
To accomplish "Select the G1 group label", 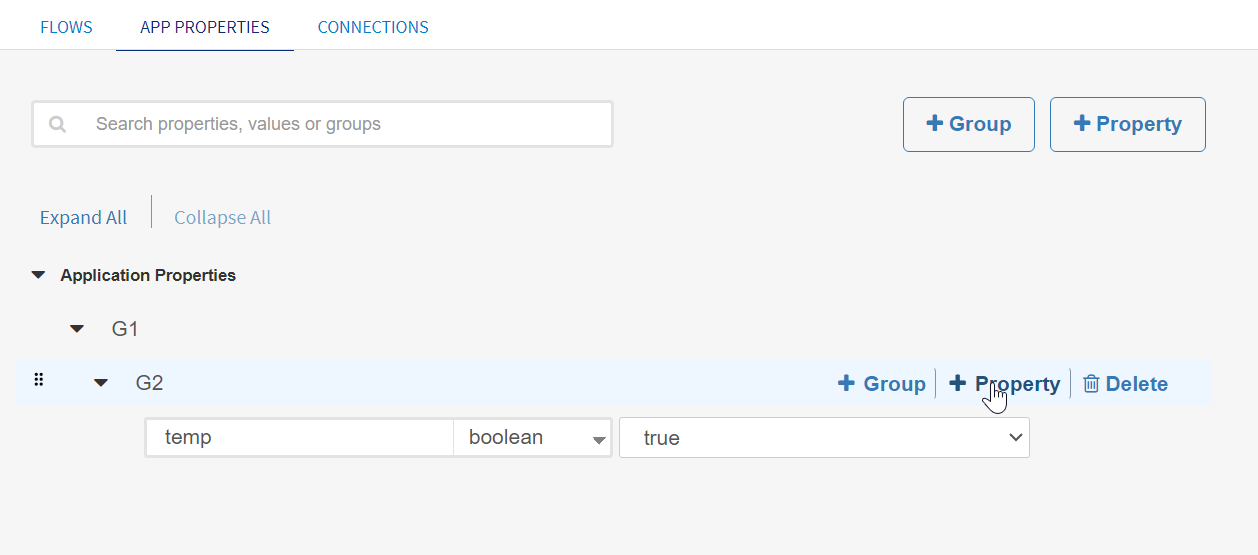I will tap(125, 328).
